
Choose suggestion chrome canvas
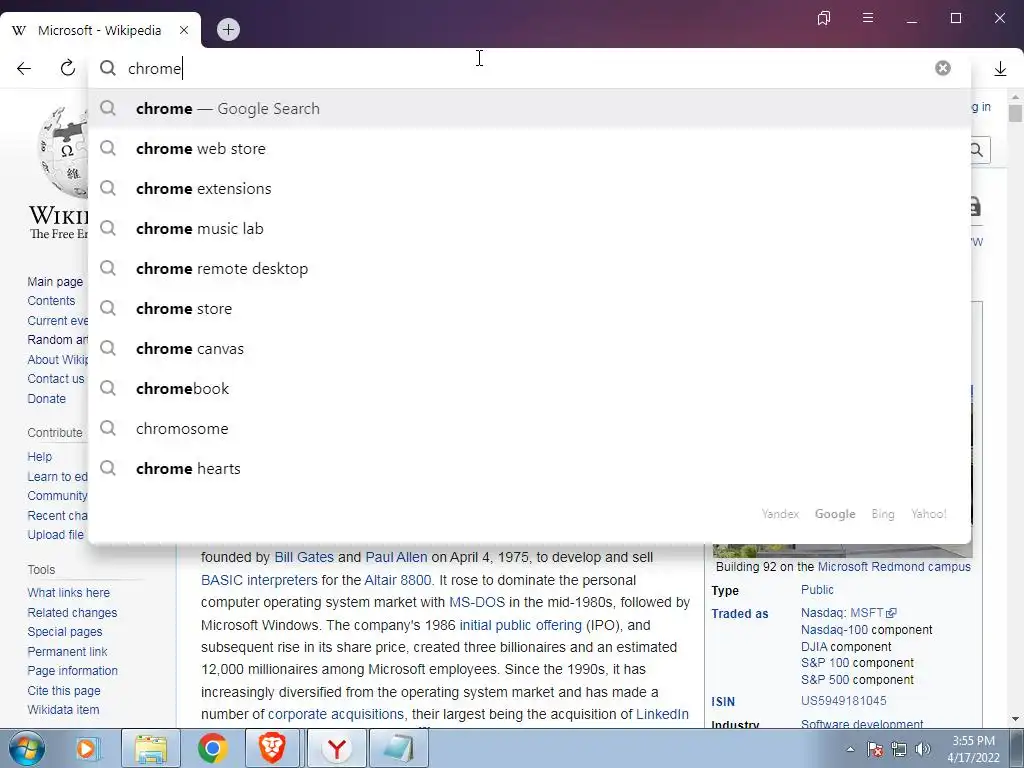click(530, 349)
